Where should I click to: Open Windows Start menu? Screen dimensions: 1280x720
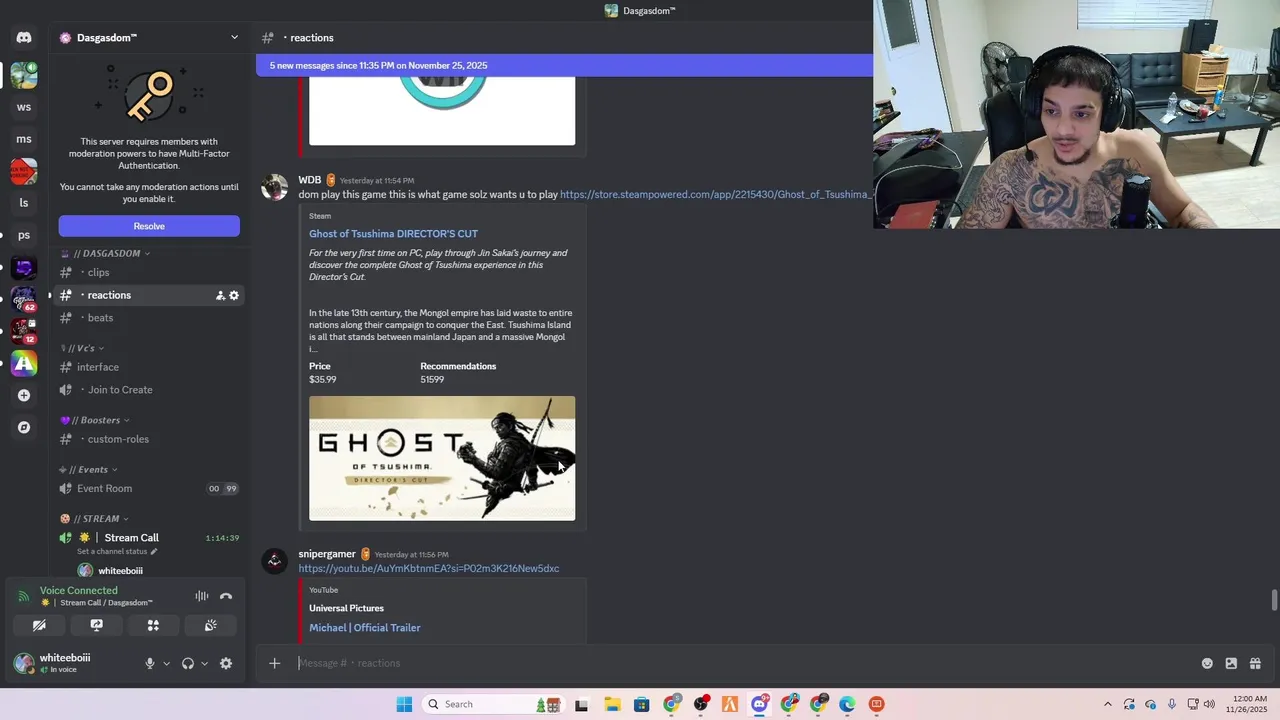coord(404,704)
